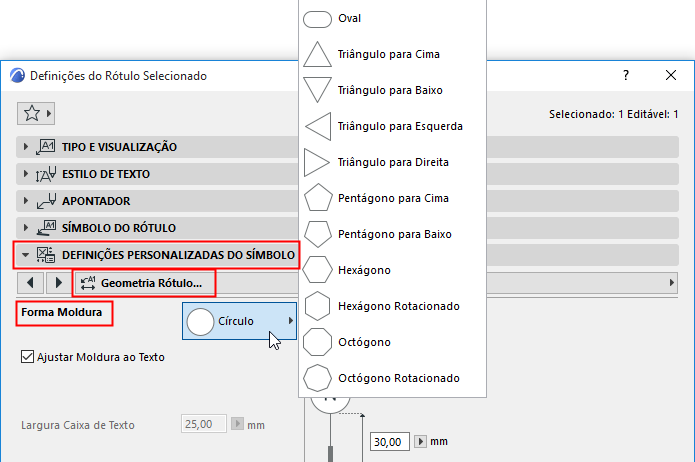This screenshot has width=695, height=462.
Task: Pick Triângulo para Direita shape
Action: [x=392, y=162]
